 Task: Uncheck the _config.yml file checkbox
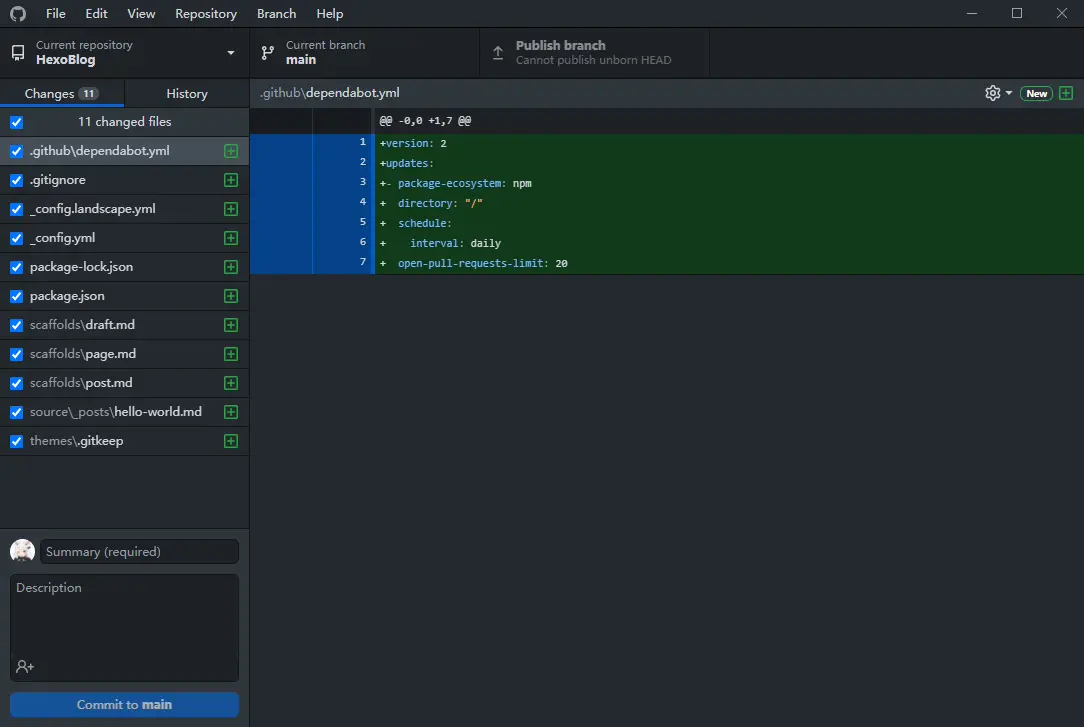(x=16, y=238)
